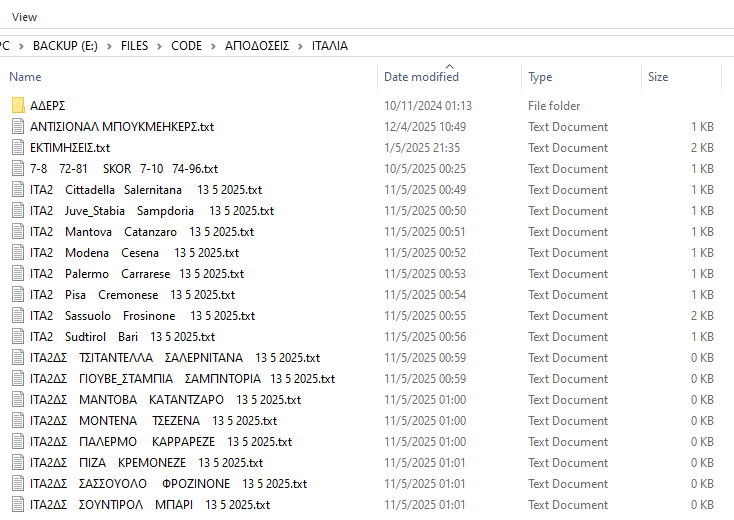This screenshot has width=734, height=520.
Task: Open the View ribbon tab
Action: click(x=24, y=17)
